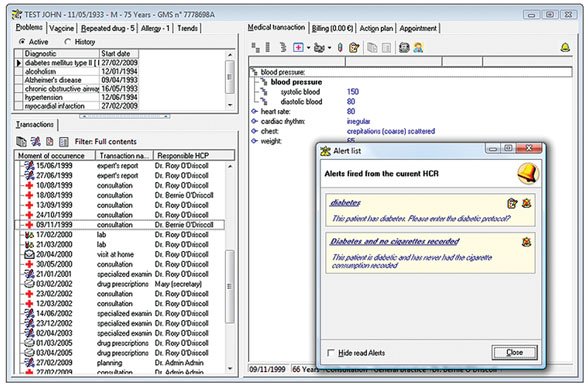Click the bell icon on diabetes alert card
588x387 pixels.
click(x=526, y=203)
